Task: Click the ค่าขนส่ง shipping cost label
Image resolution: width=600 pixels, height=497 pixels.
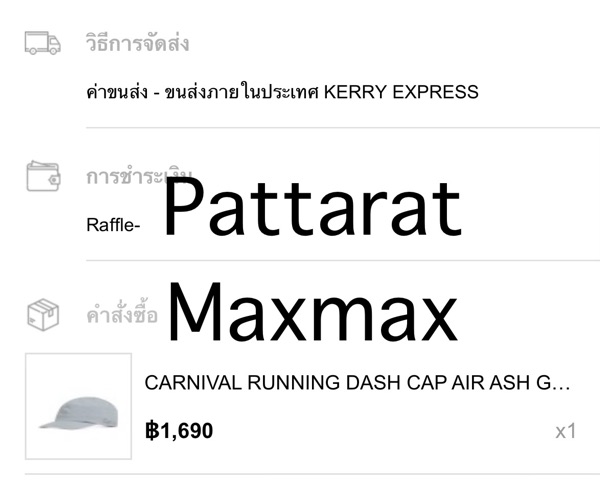Action: (113, 93)
